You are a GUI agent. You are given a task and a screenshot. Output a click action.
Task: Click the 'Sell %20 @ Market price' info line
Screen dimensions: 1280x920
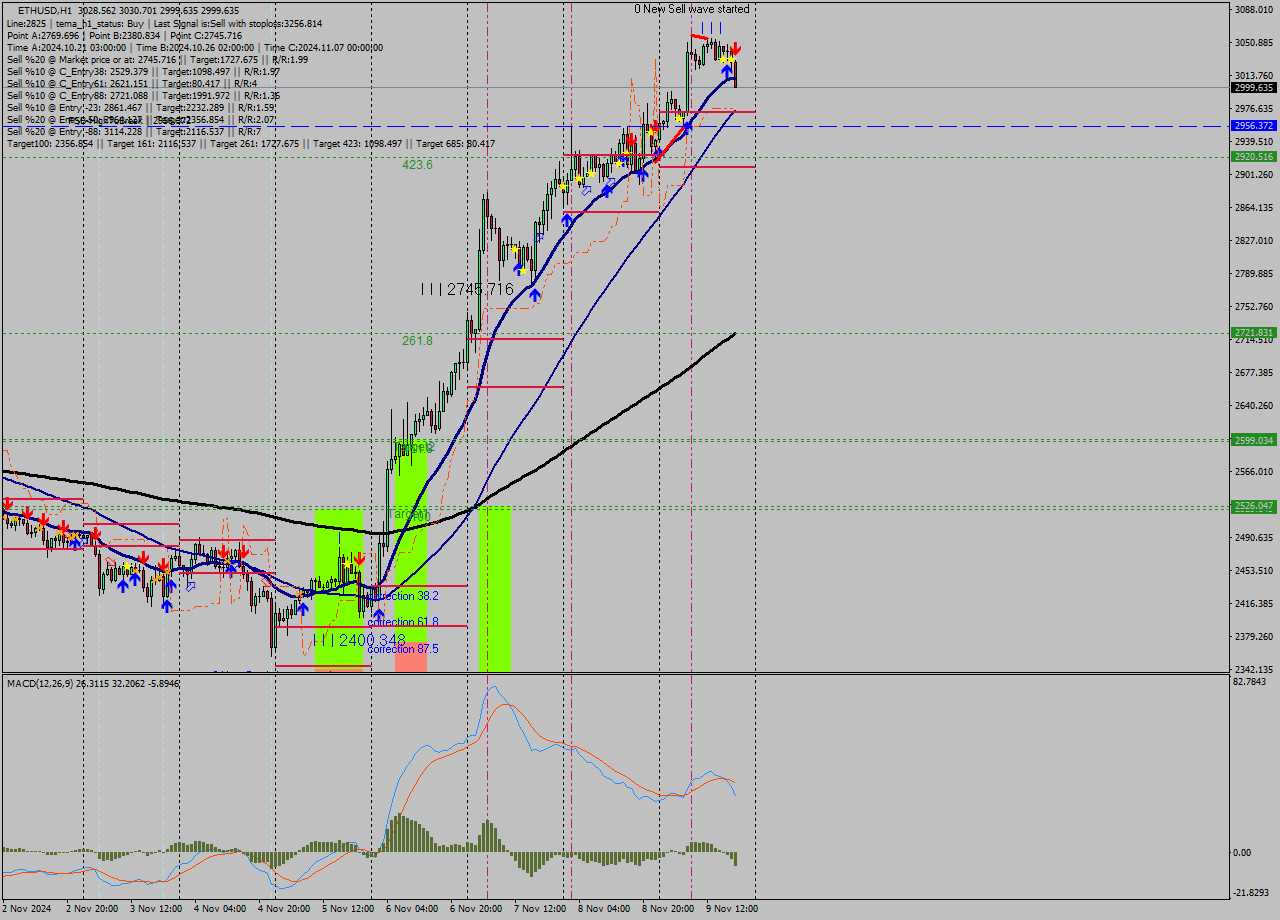(x=157, y=59)
